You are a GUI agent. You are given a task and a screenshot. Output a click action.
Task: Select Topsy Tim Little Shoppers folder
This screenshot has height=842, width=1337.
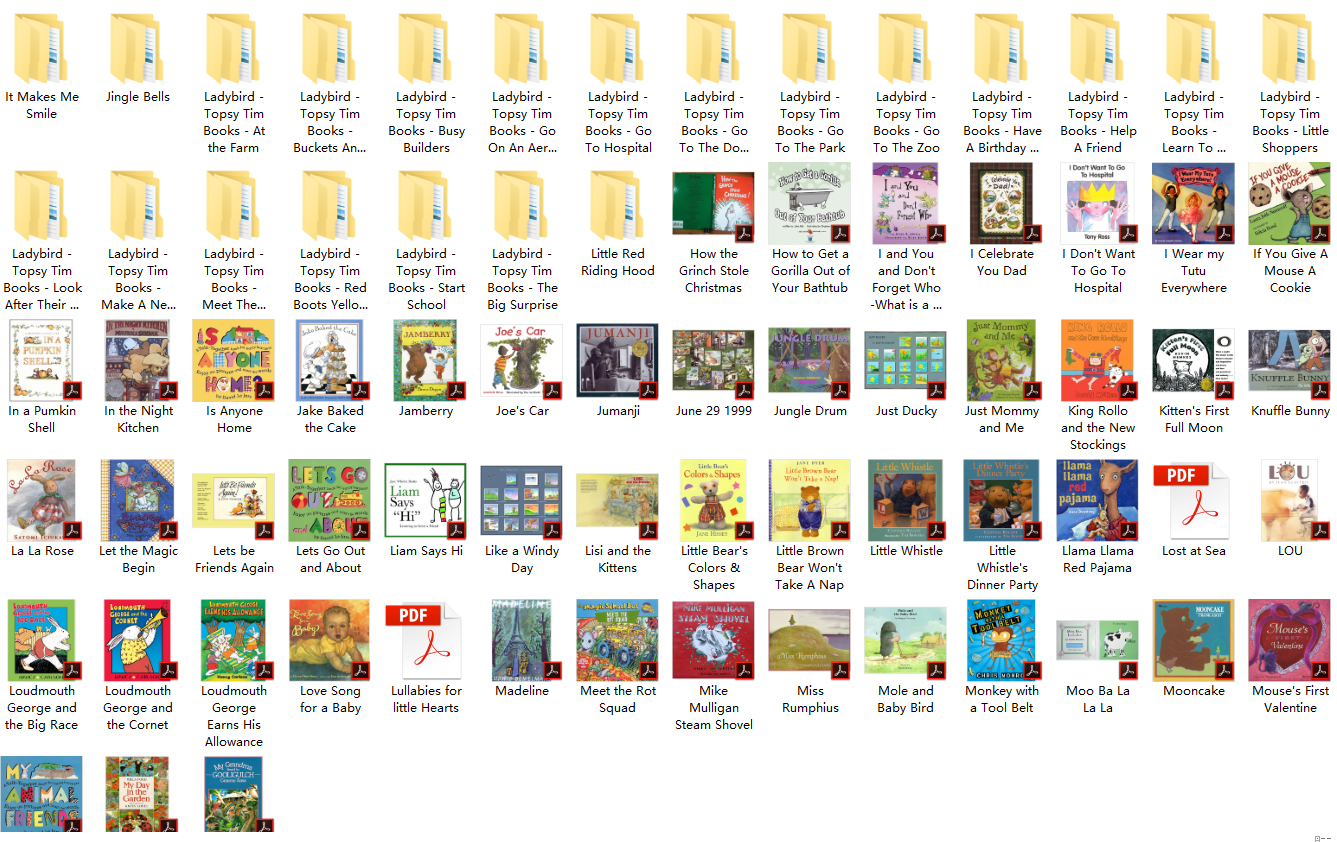coord(1289,50)
